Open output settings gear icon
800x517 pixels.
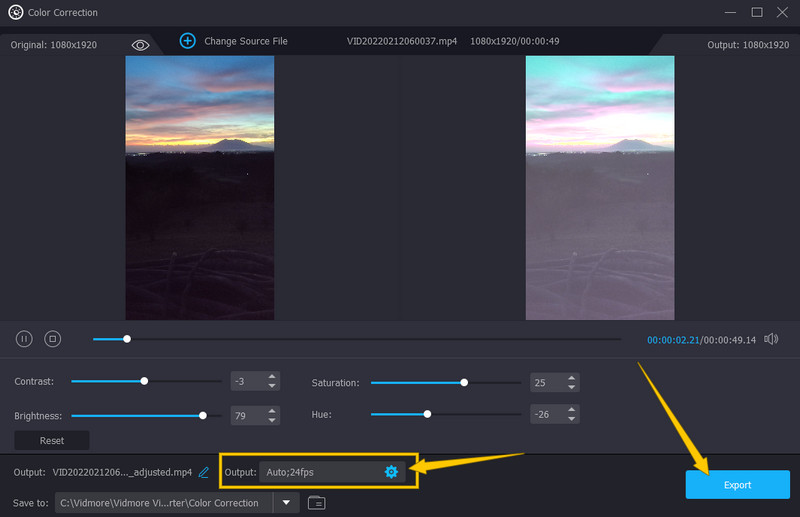391,472
